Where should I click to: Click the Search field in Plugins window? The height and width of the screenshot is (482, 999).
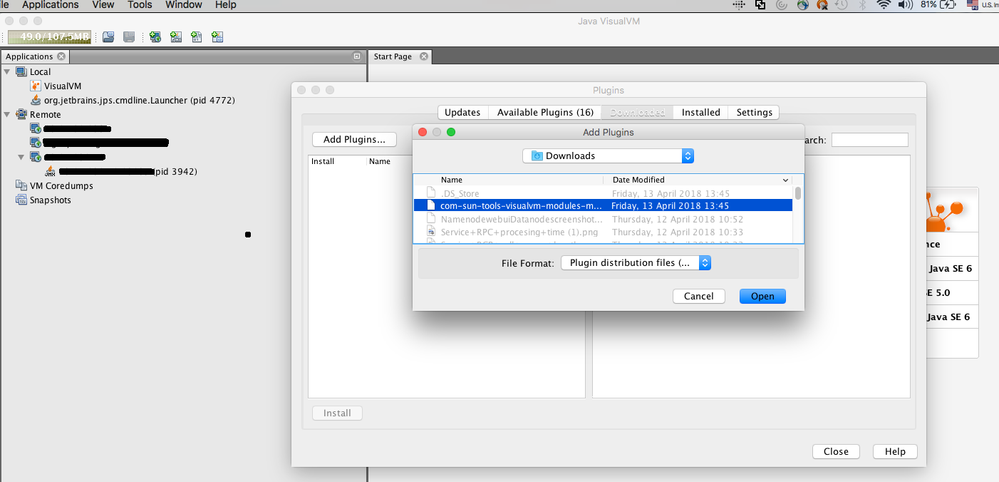870,139
